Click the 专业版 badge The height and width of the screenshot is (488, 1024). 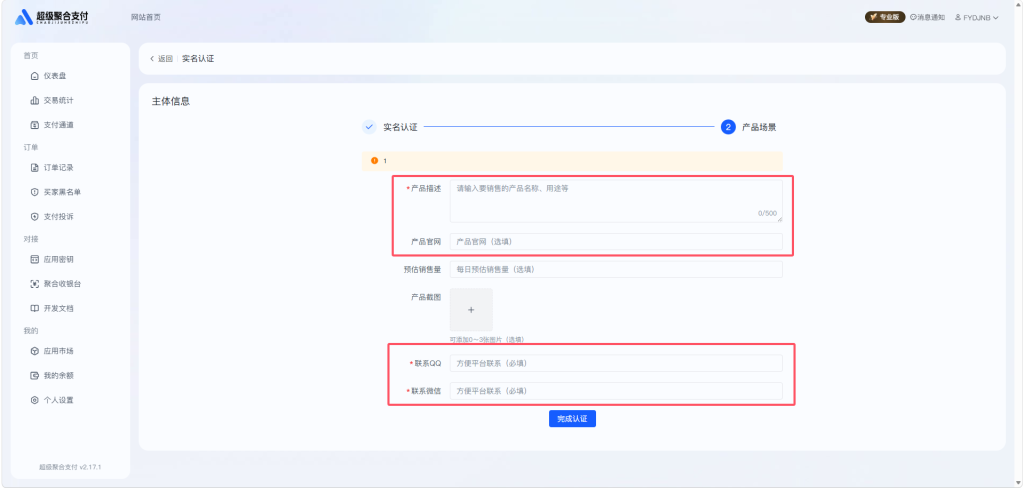point(885,18)
